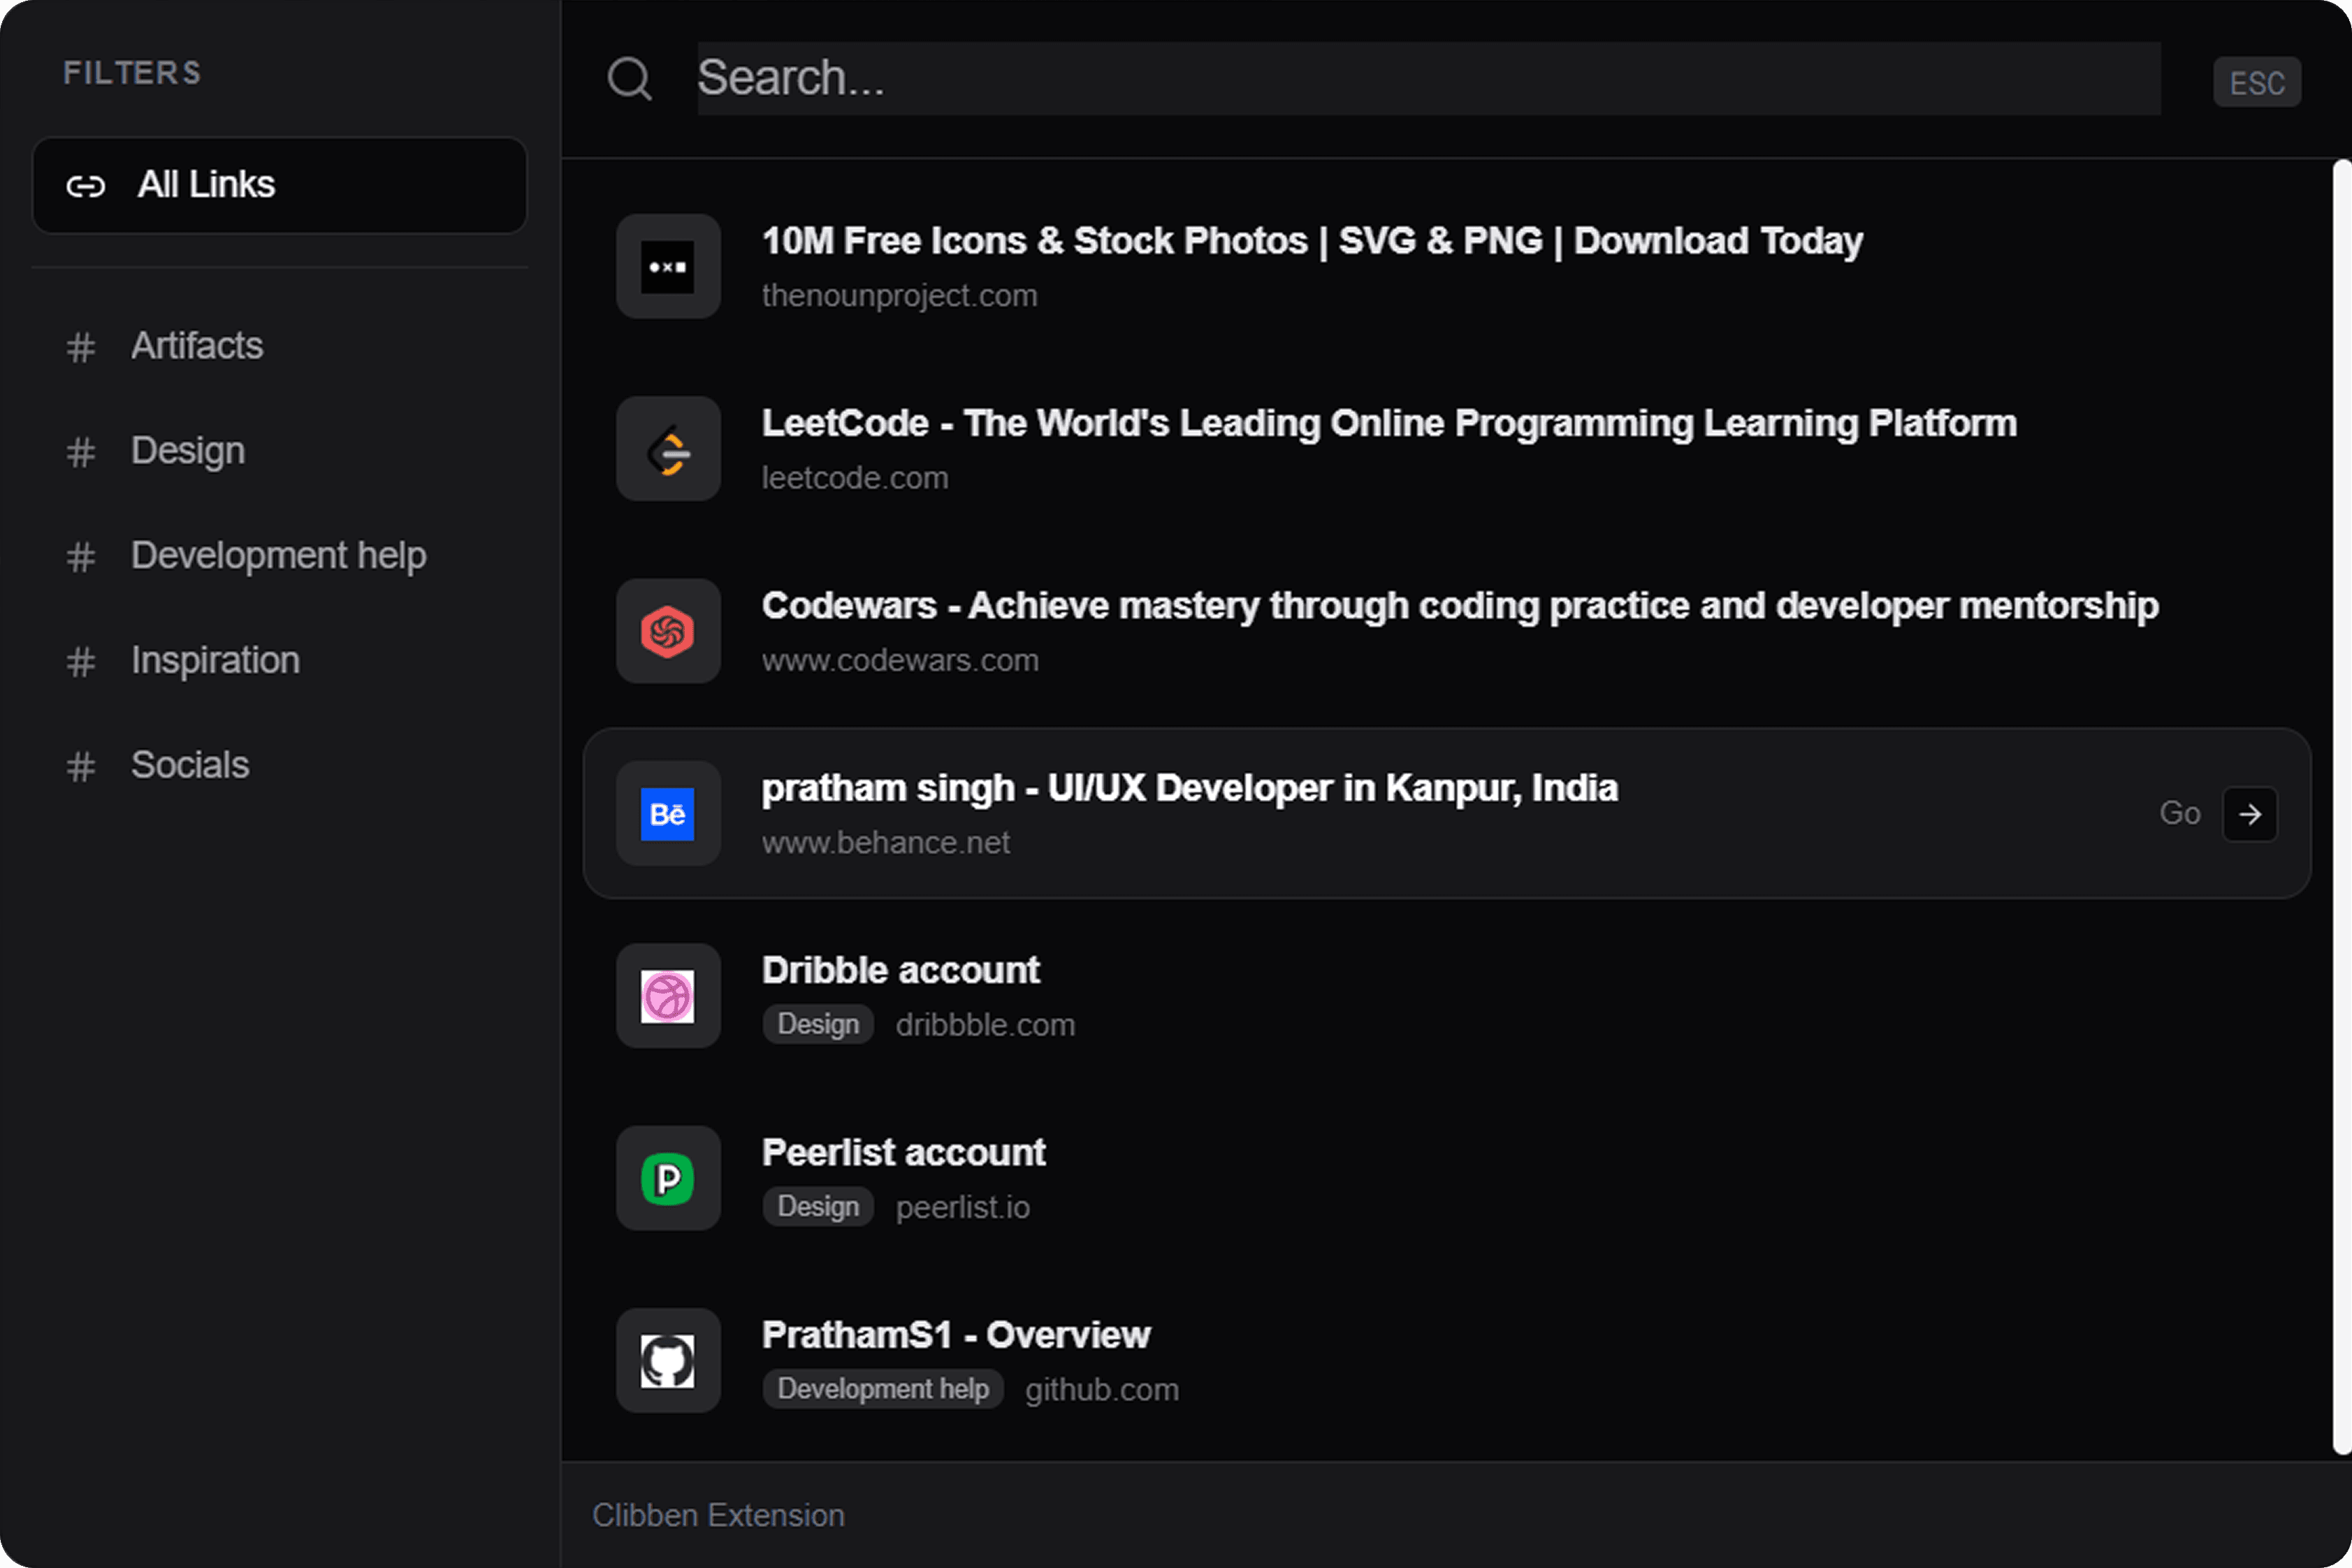Select the All Links filter
2352x1568 pixels.
206,185
